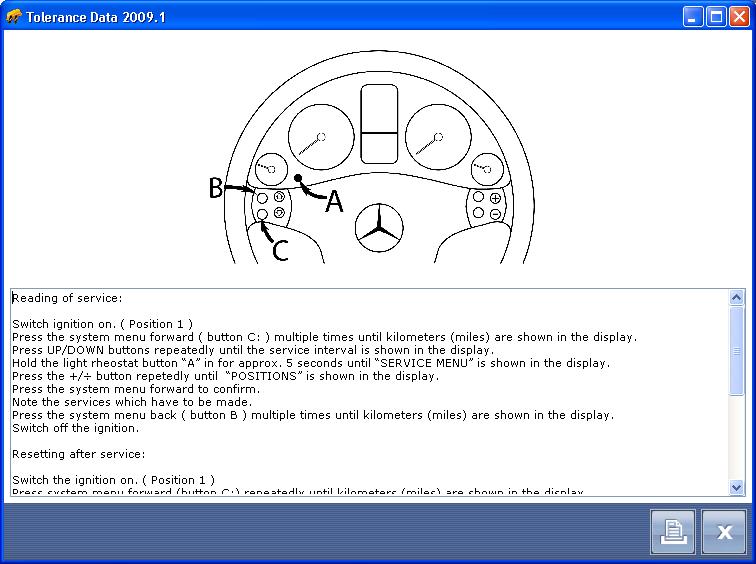Maximize the Tolerance Data window
The image size is (756, 564).
coord(716,17)
